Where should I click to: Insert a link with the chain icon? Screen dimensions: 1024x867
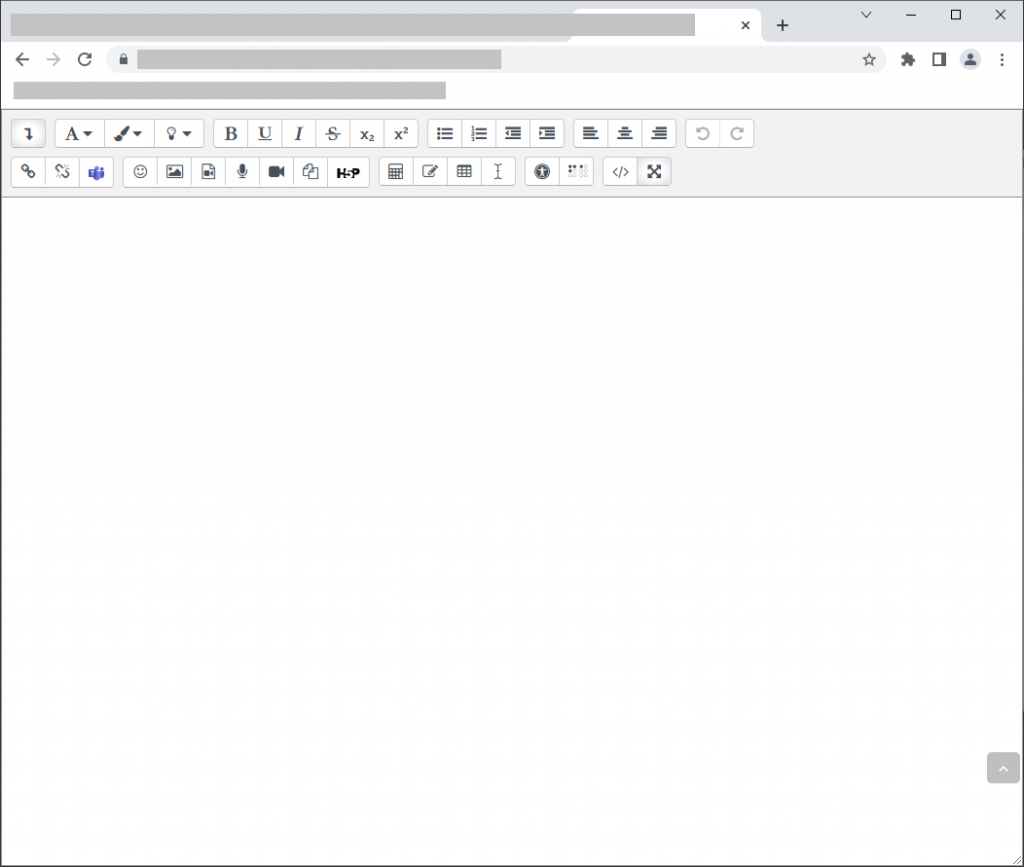tap(28, 172)
